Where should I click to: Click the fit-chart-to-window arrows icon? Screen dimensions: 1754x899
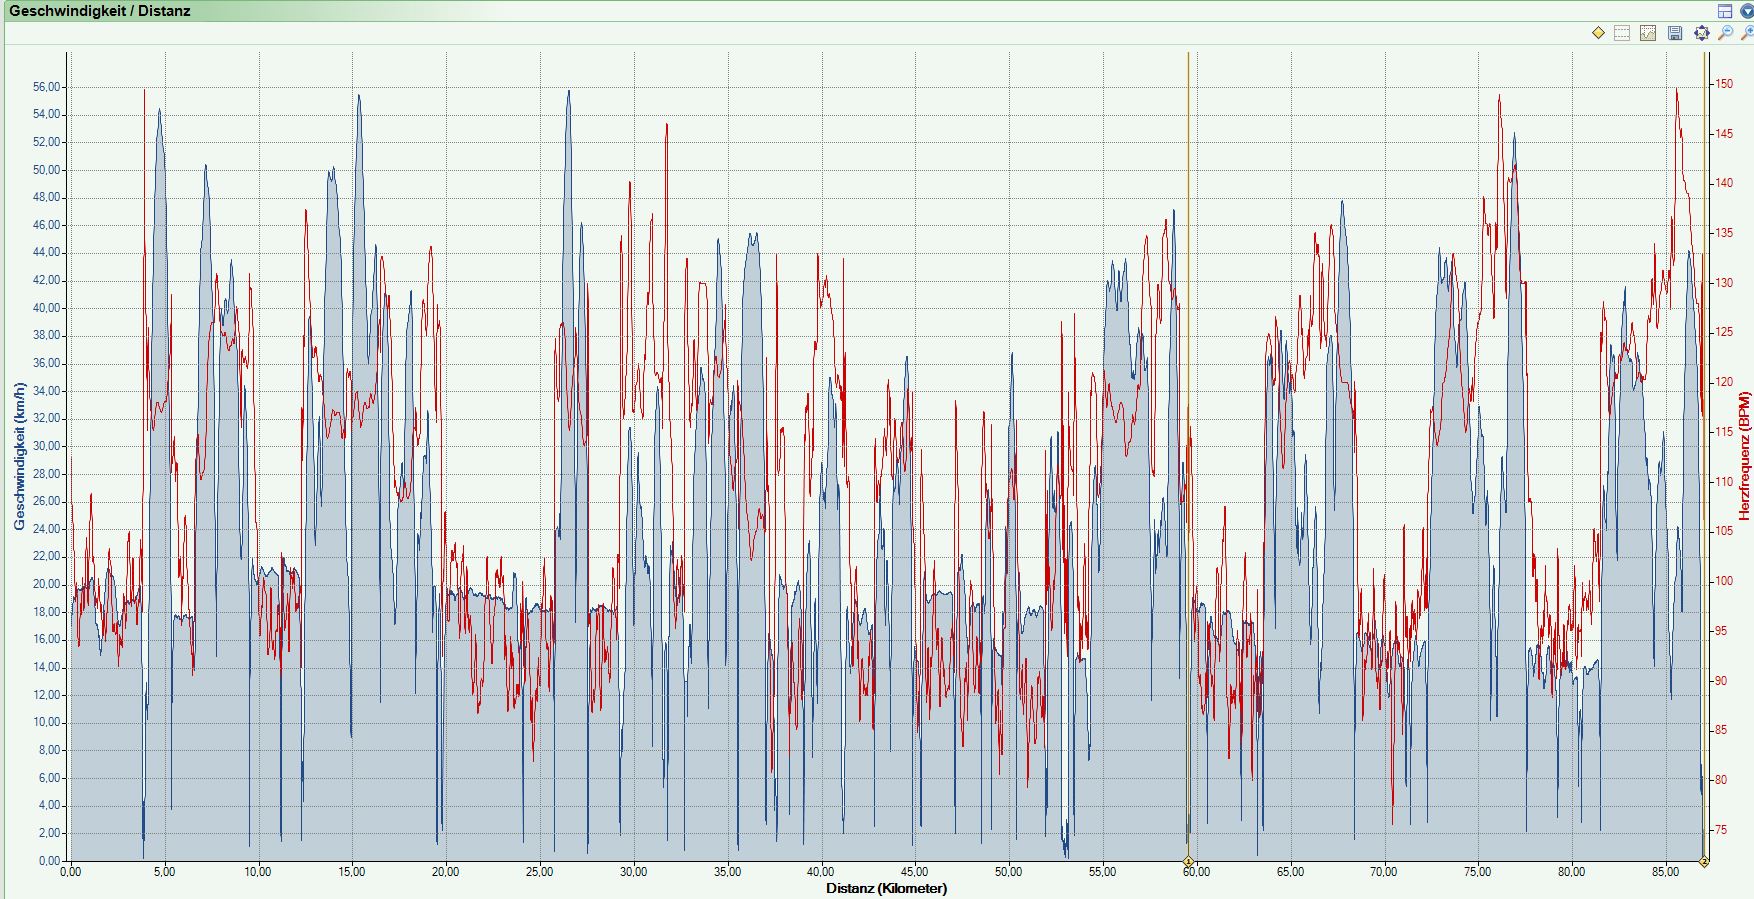coord(1702,33)
